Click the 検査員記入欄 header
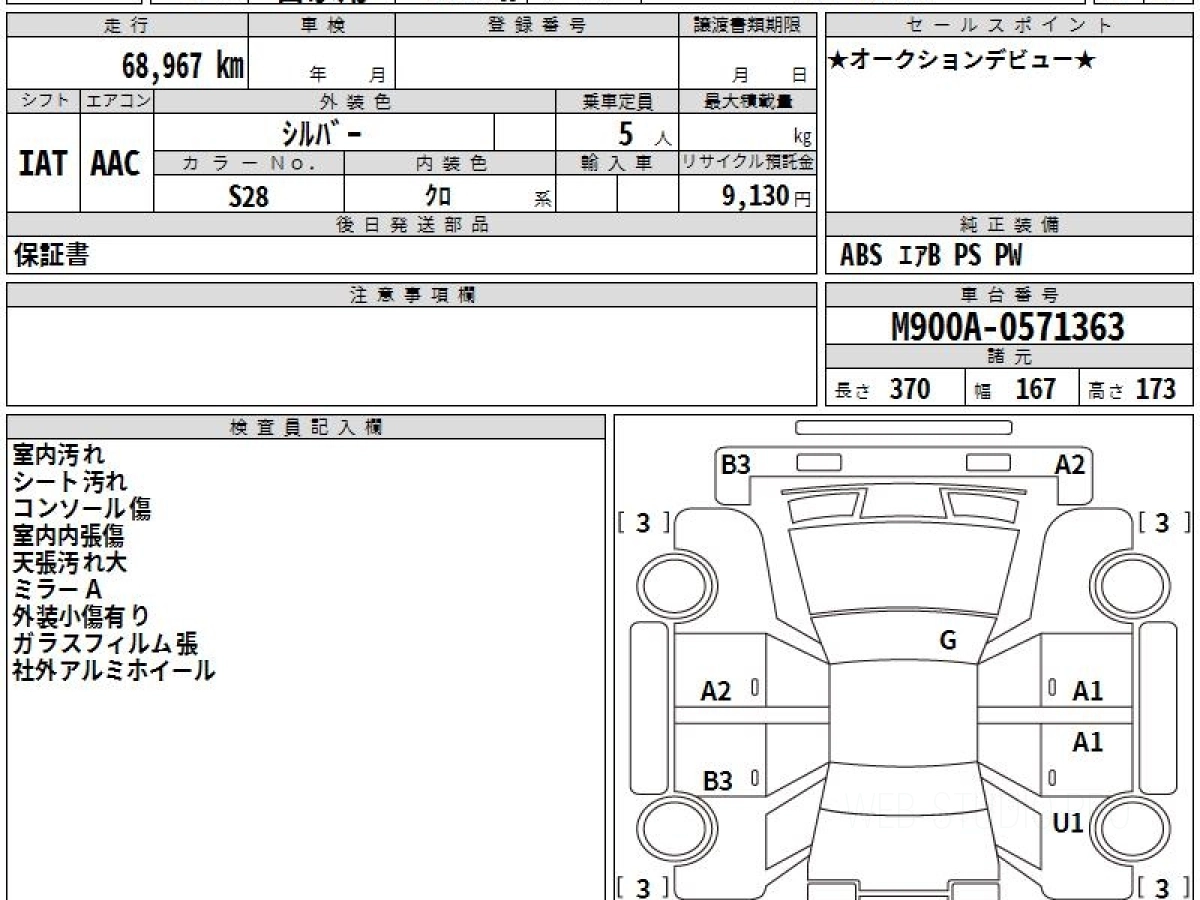This screenshot has width=1200, height=900. (x=306, y=427)
